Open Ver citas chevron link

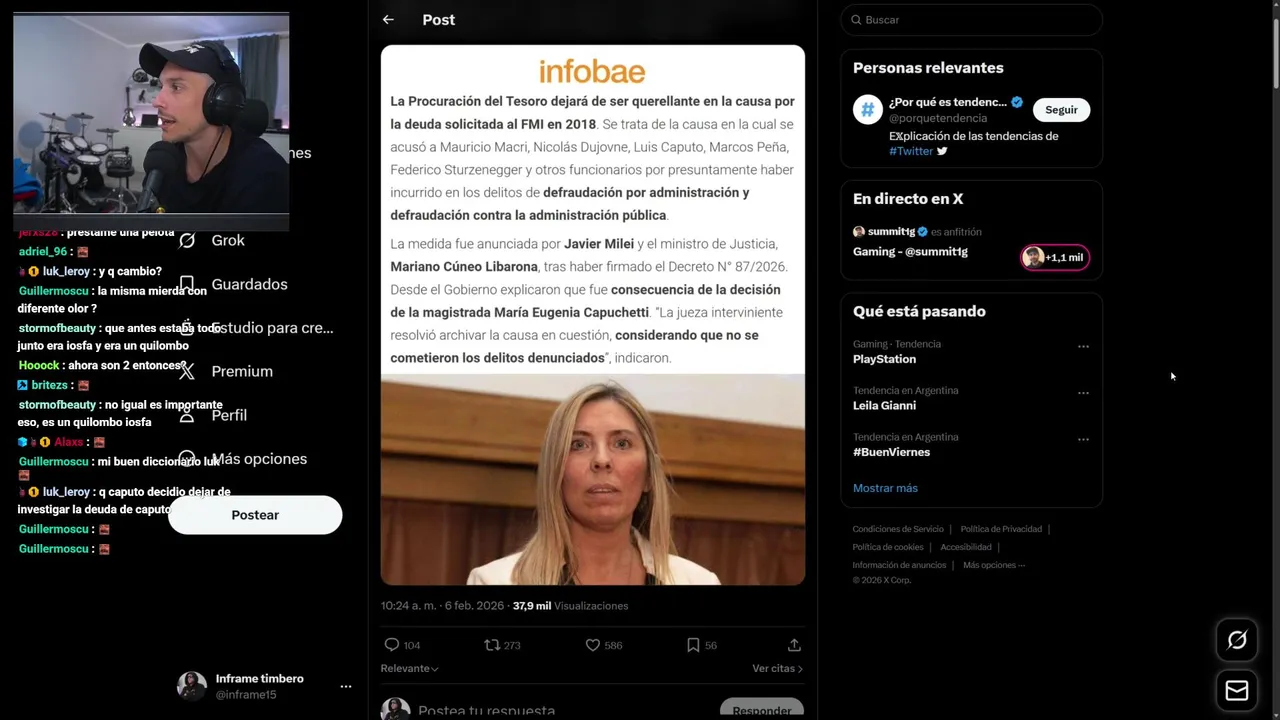pyautogui.click(x=777, y=668)
